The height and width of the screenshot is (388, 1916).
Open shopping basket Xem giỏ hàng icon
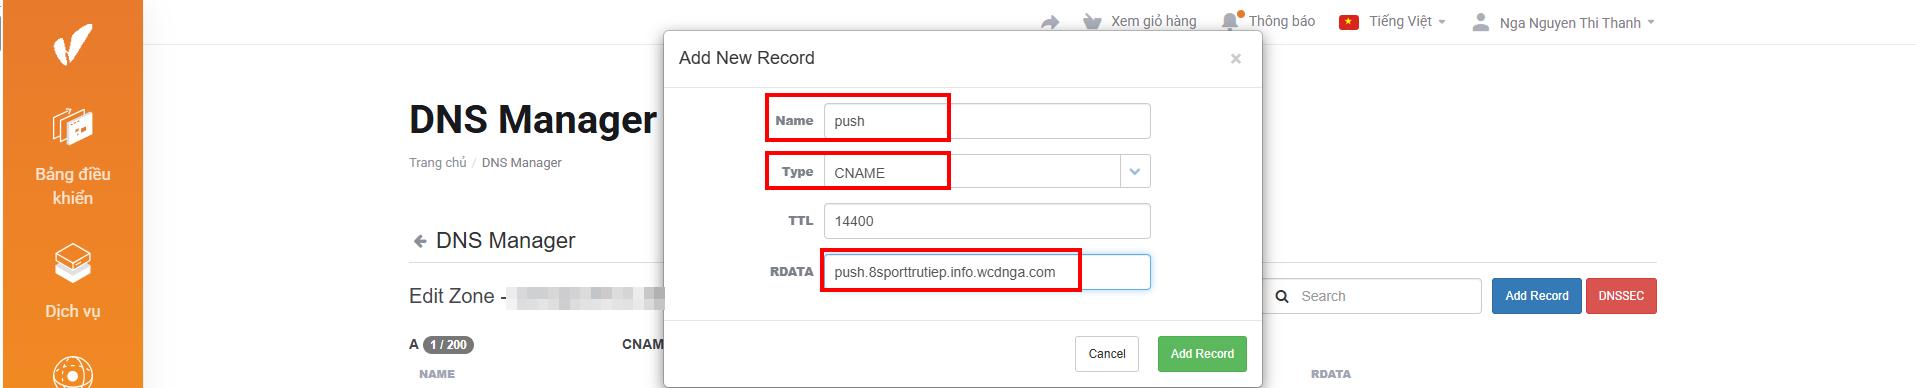coord(1092,22)
